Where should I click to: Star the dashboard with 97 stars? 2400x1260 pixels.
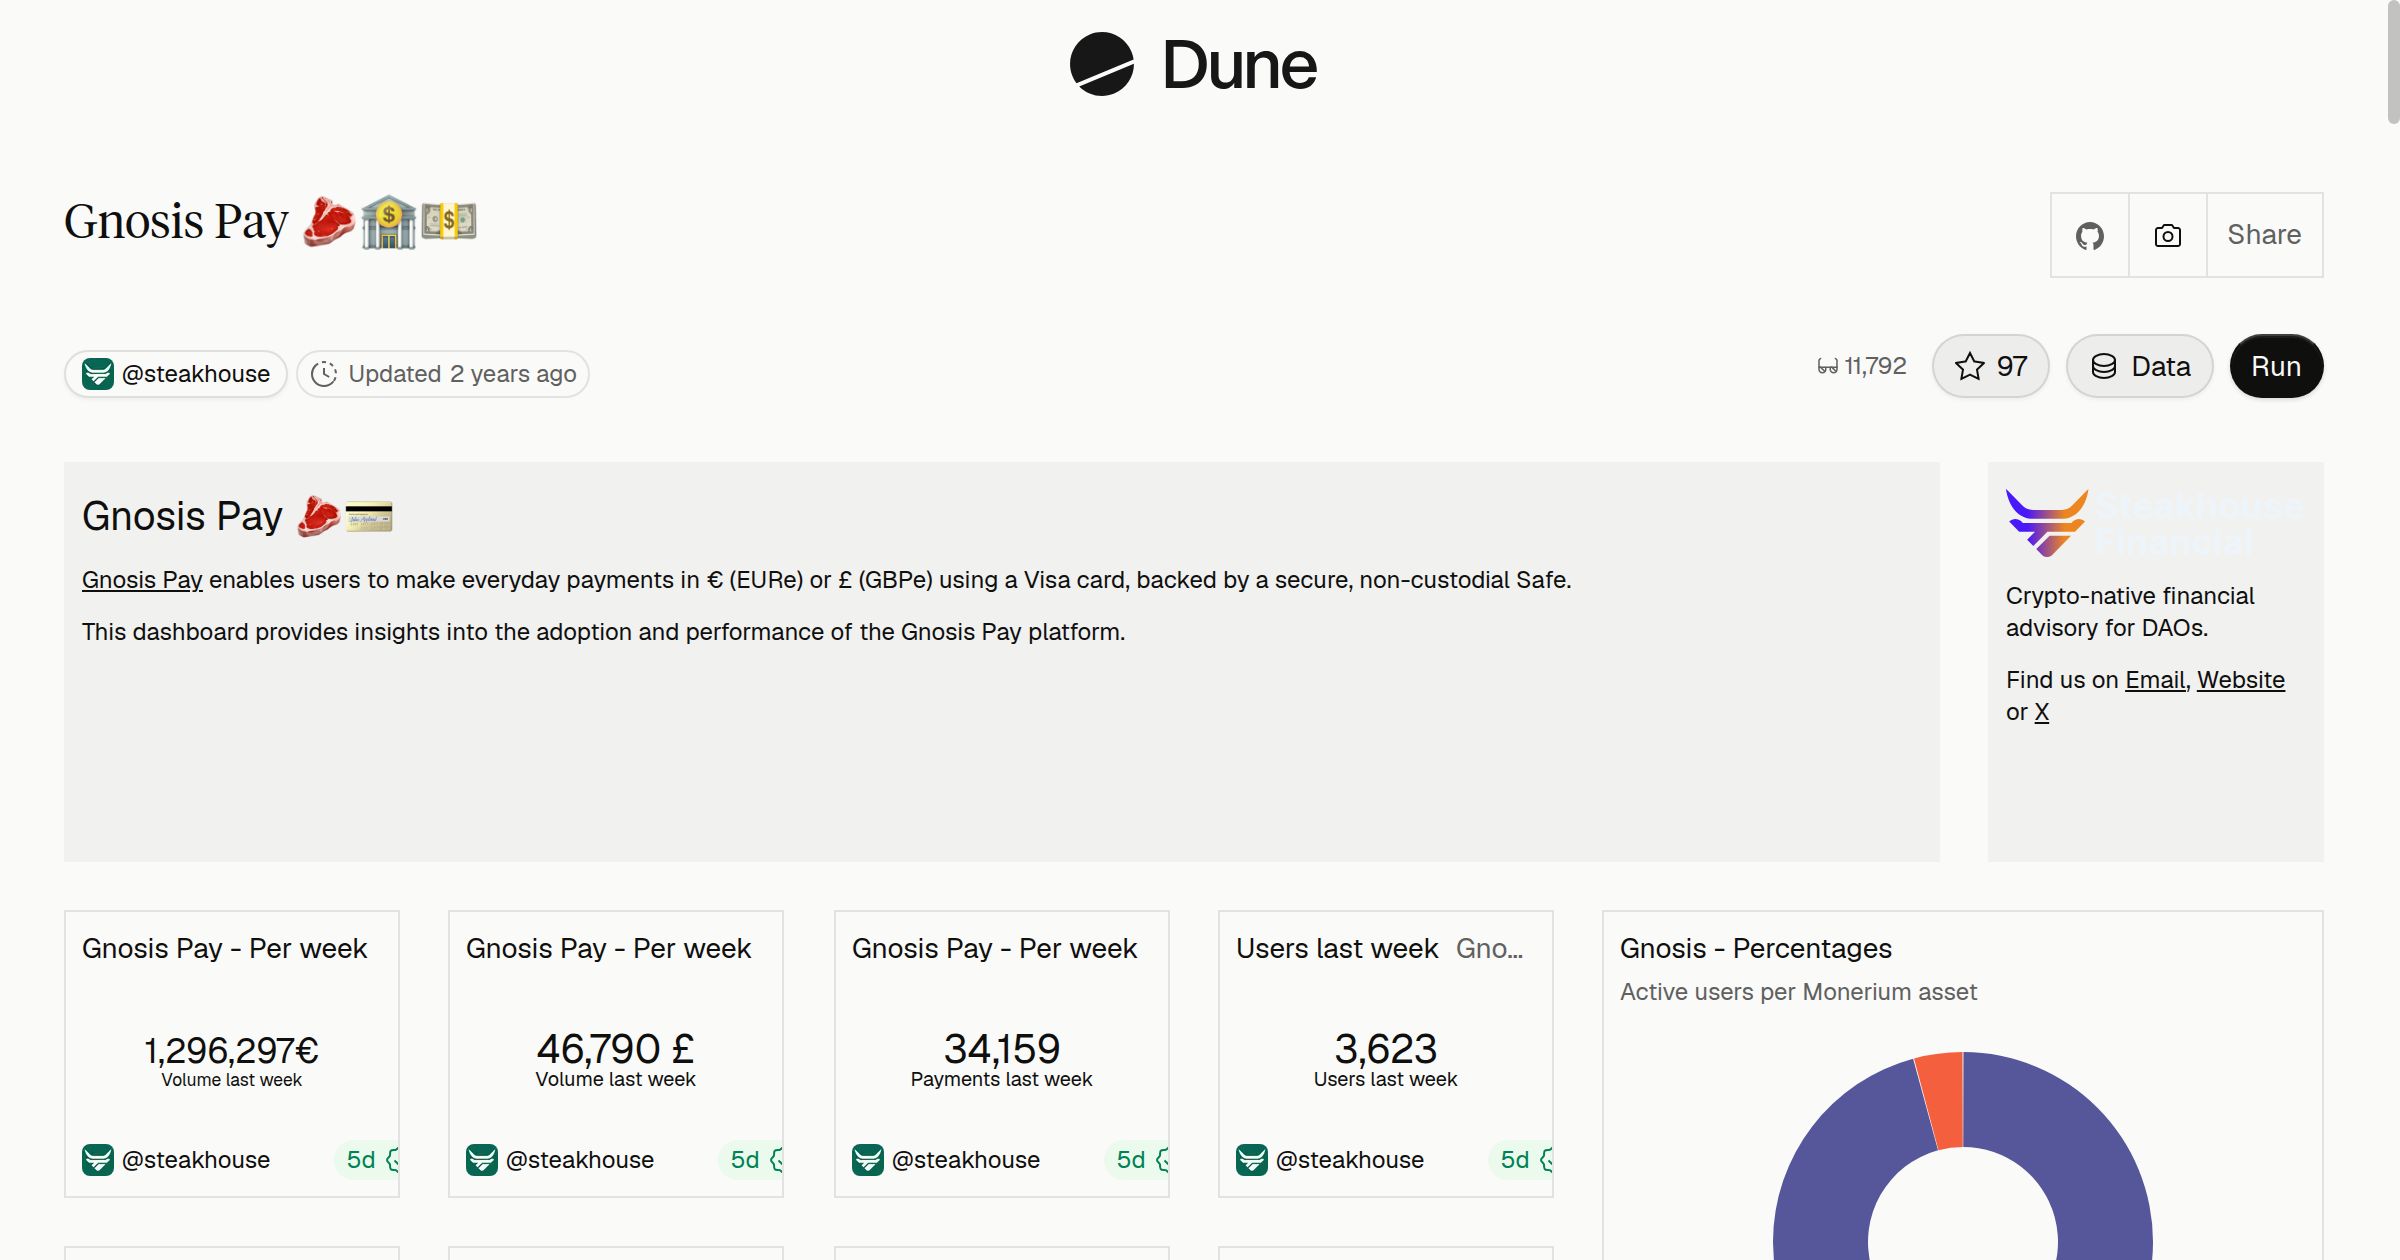[1990, 366]
